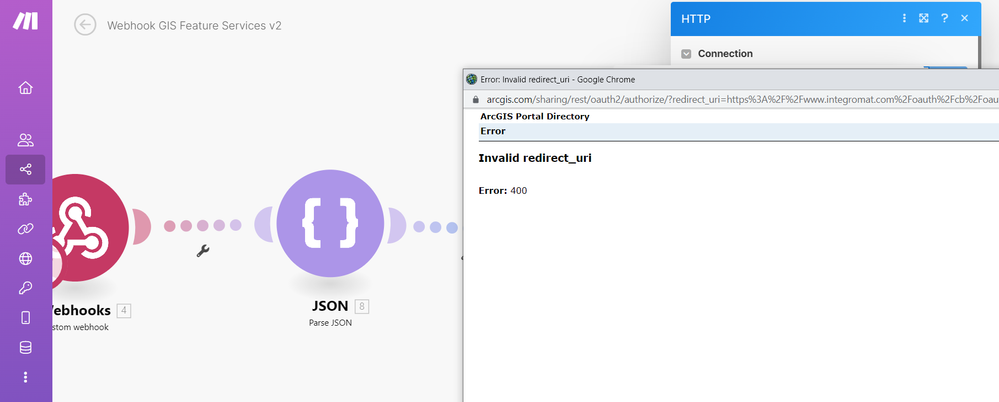Click the Webhooks module number badge 4
The image size is (999, 402).
click(x=124, y=311)
